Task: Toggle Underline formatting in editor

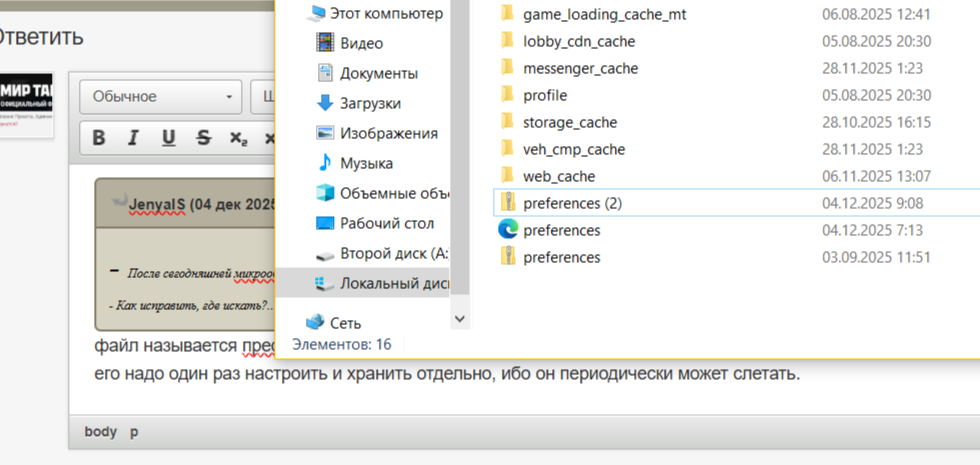Action: coord(168,138)
